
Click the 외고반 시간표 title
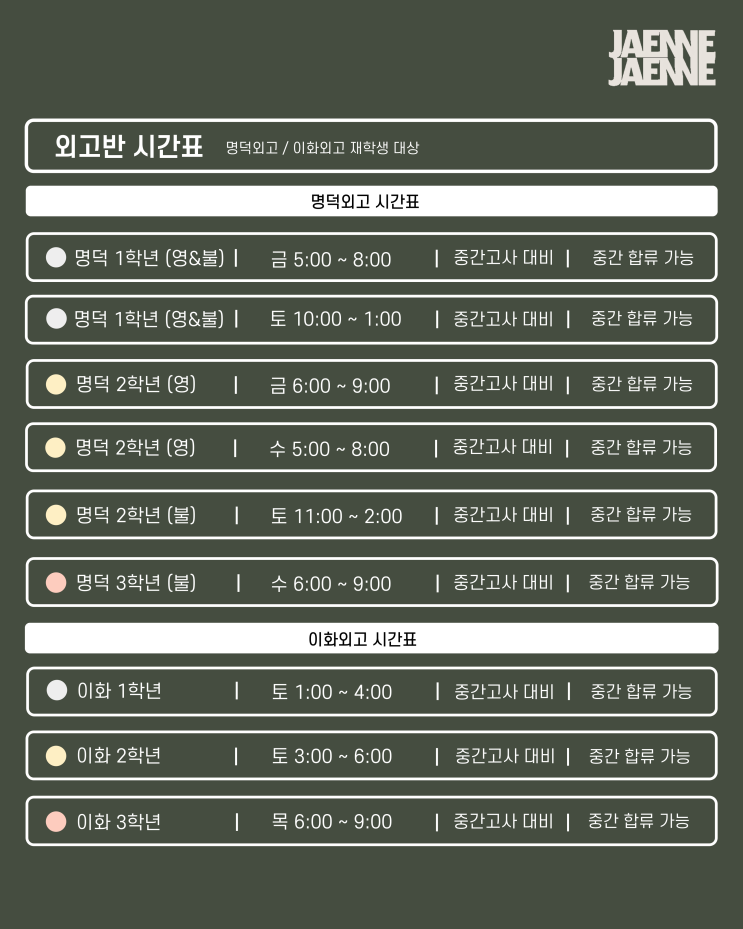pyautogui.click(x=129, y=147)
